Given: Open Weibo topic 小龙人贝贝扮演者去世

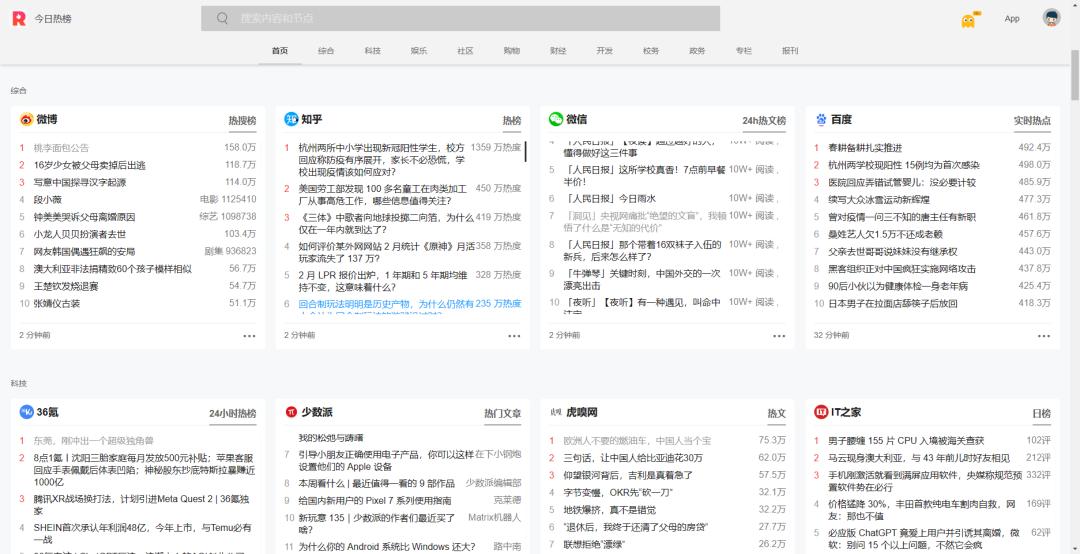Looking at the screenshot, I should point(80,234).
